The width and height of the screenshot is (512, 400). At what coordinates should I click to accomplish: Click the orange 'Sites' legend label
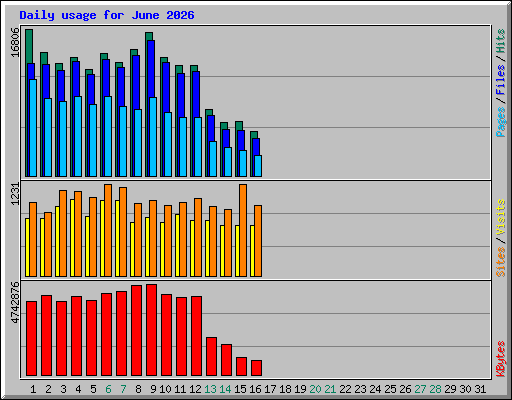[501, 262]
